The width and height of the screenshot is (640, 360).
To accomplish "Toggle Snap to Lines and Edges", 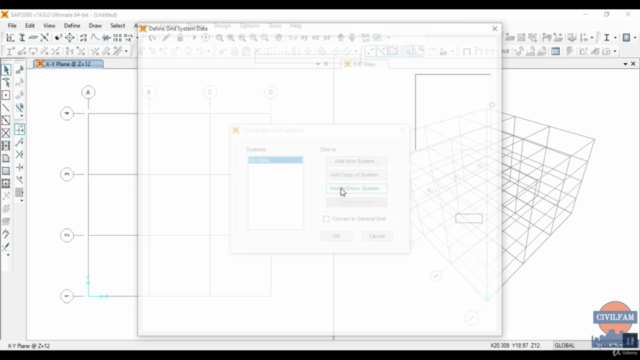I will (x=19, y=180).
